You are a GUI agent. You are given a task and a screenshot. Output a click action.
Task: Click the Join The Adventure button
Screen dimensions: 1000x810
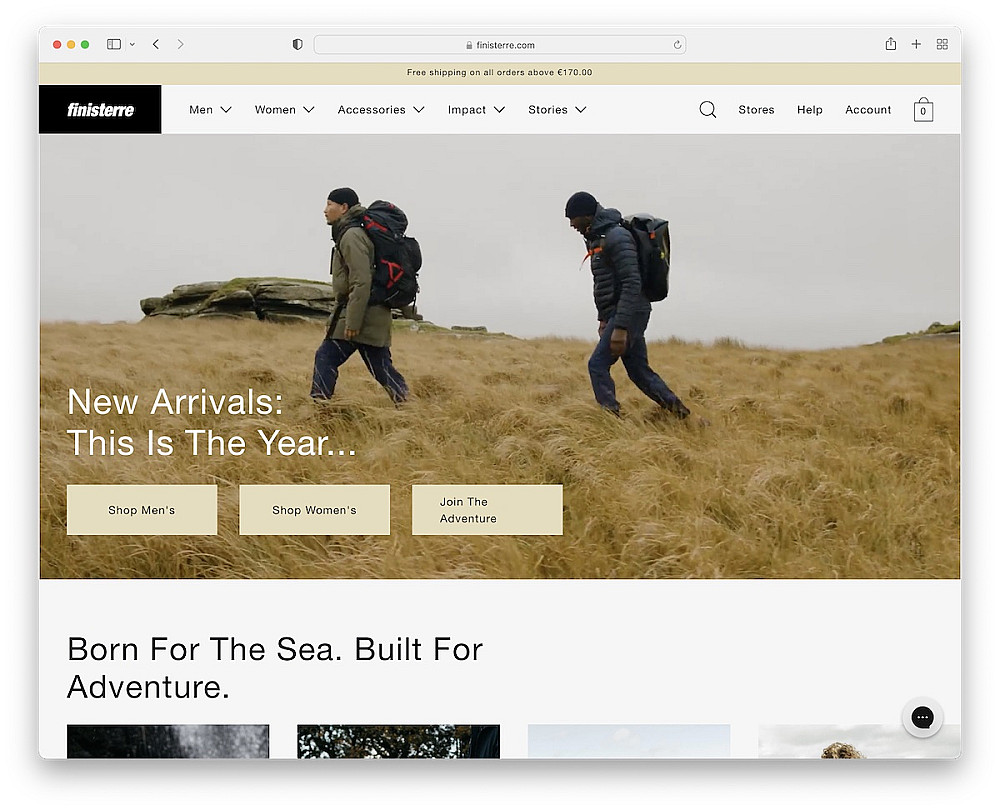click(x=487, y=510)
